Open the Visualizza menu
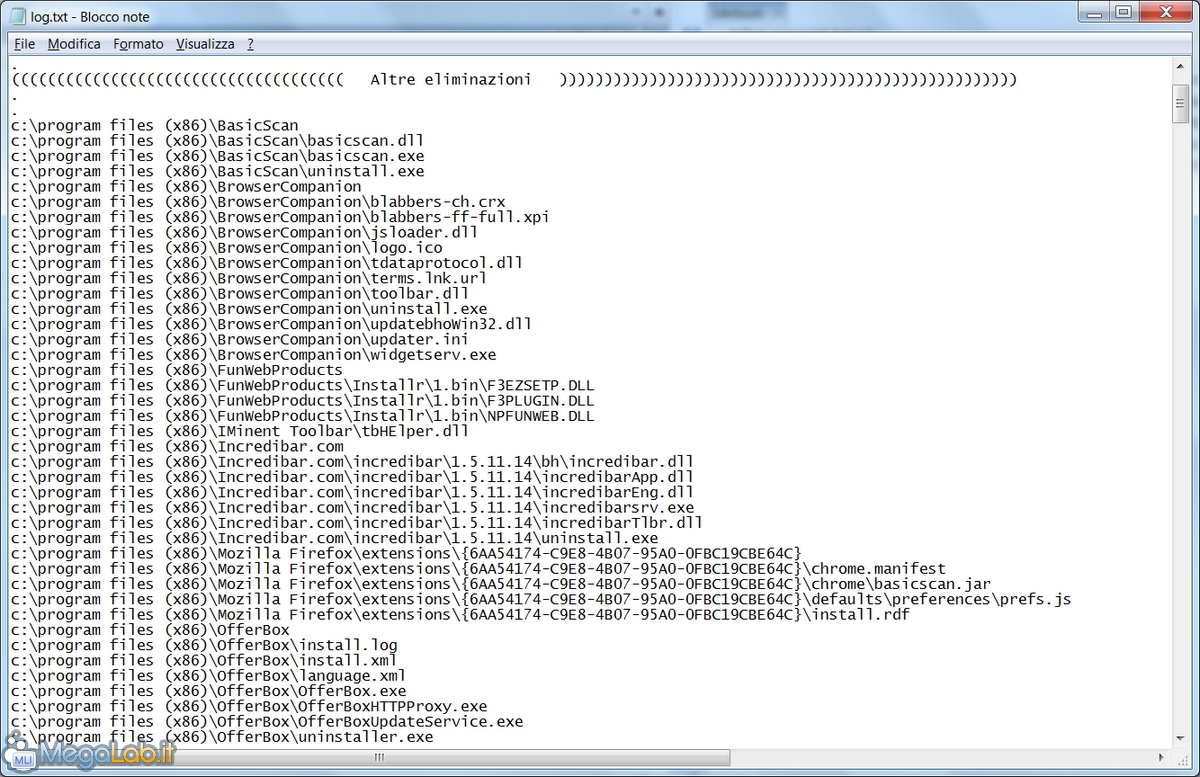Viewport: 1200px width, 777px height. click(205, 44)
